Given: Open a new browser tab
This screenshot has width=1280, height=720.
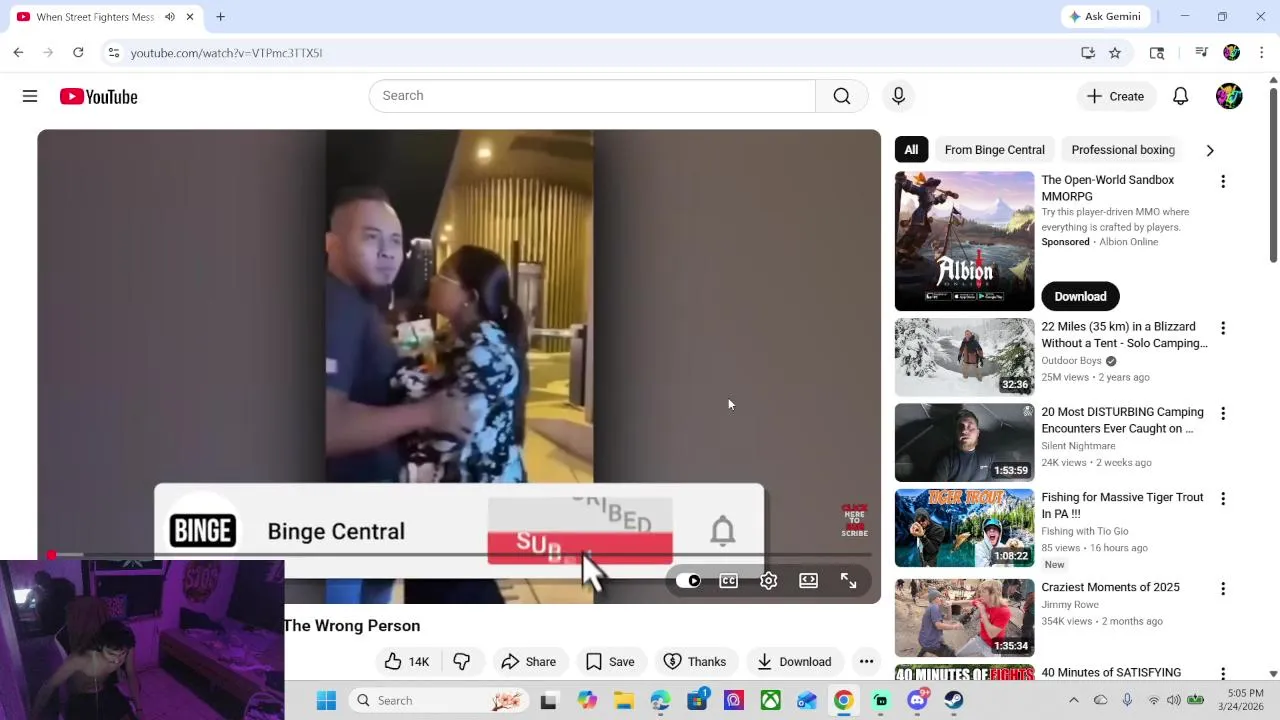Looking at the screenshot, I should point(220,17).
